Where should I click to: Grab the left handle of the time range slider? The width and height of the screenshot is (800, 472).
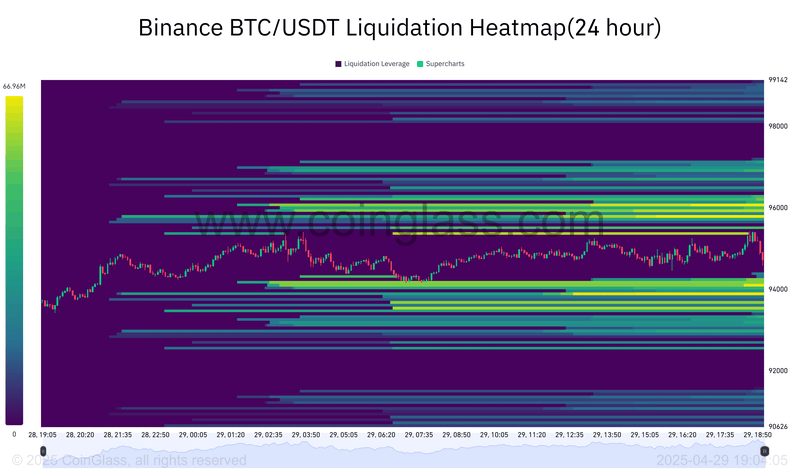point(43,451)
